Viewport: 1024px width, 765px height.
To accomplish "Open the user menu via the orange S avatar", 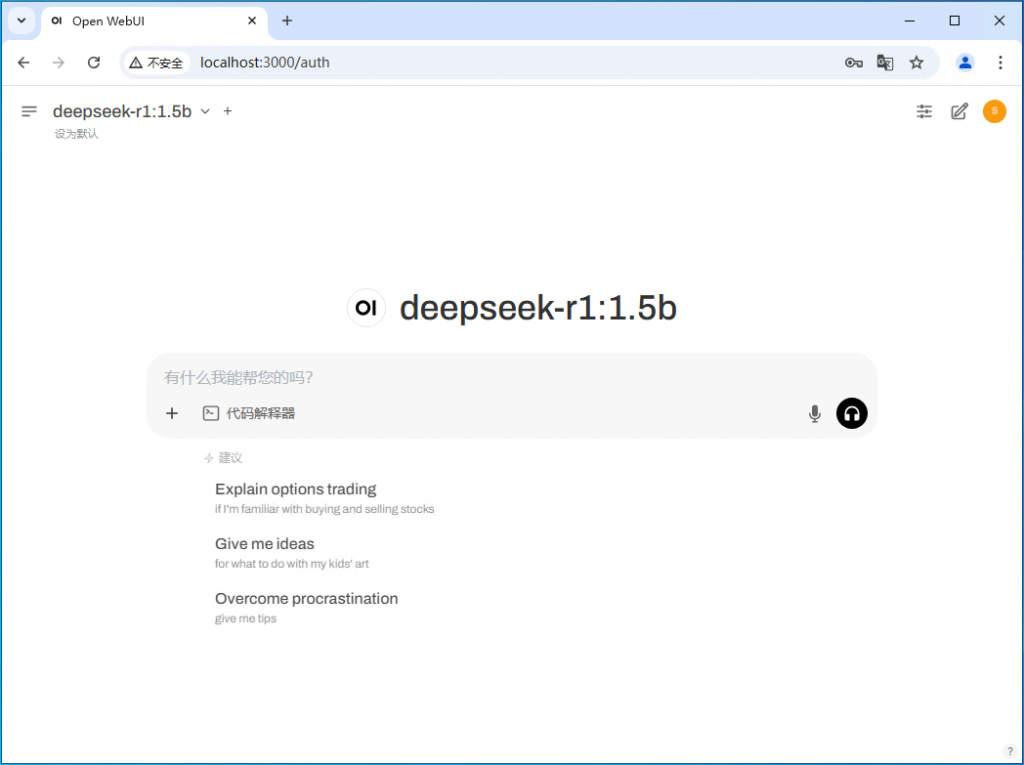I will [x=994, y=111].
